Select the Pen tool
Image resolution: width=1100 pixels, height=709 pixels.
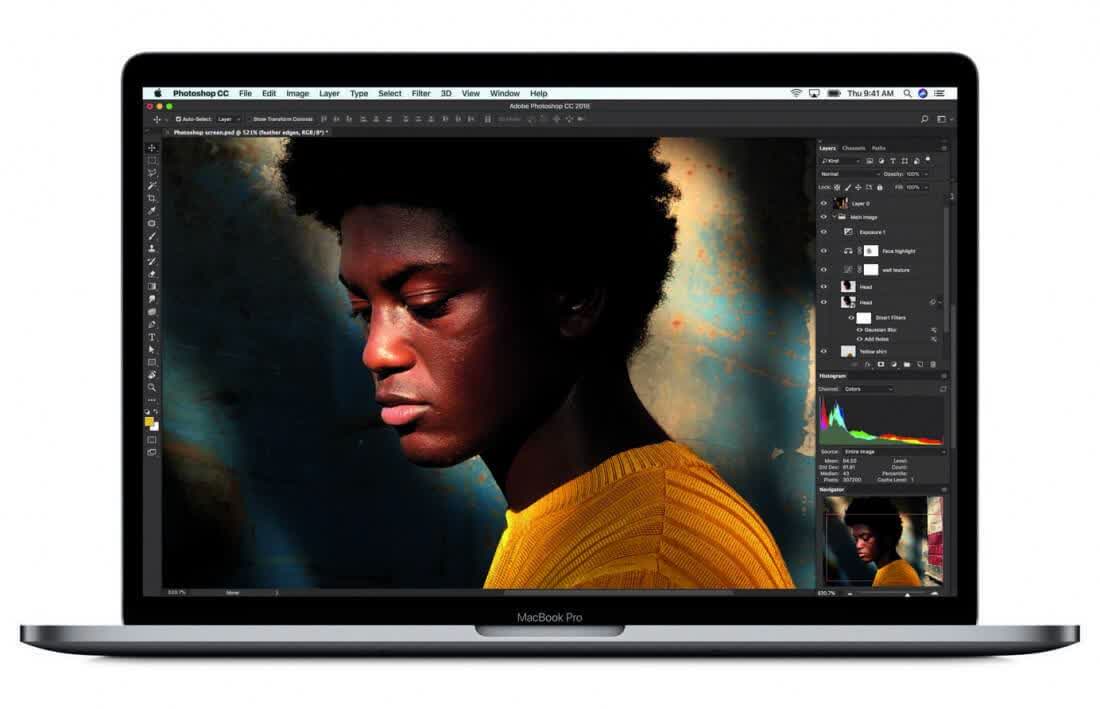pyautogui.click(x=152, y=325)
